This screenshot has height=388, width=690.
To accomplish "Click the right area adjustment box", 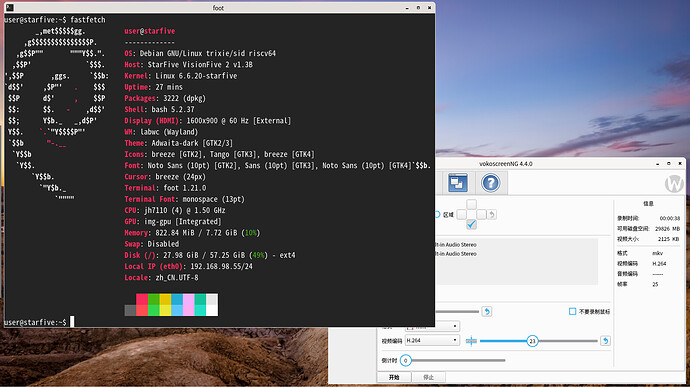I will pos(481,215).
